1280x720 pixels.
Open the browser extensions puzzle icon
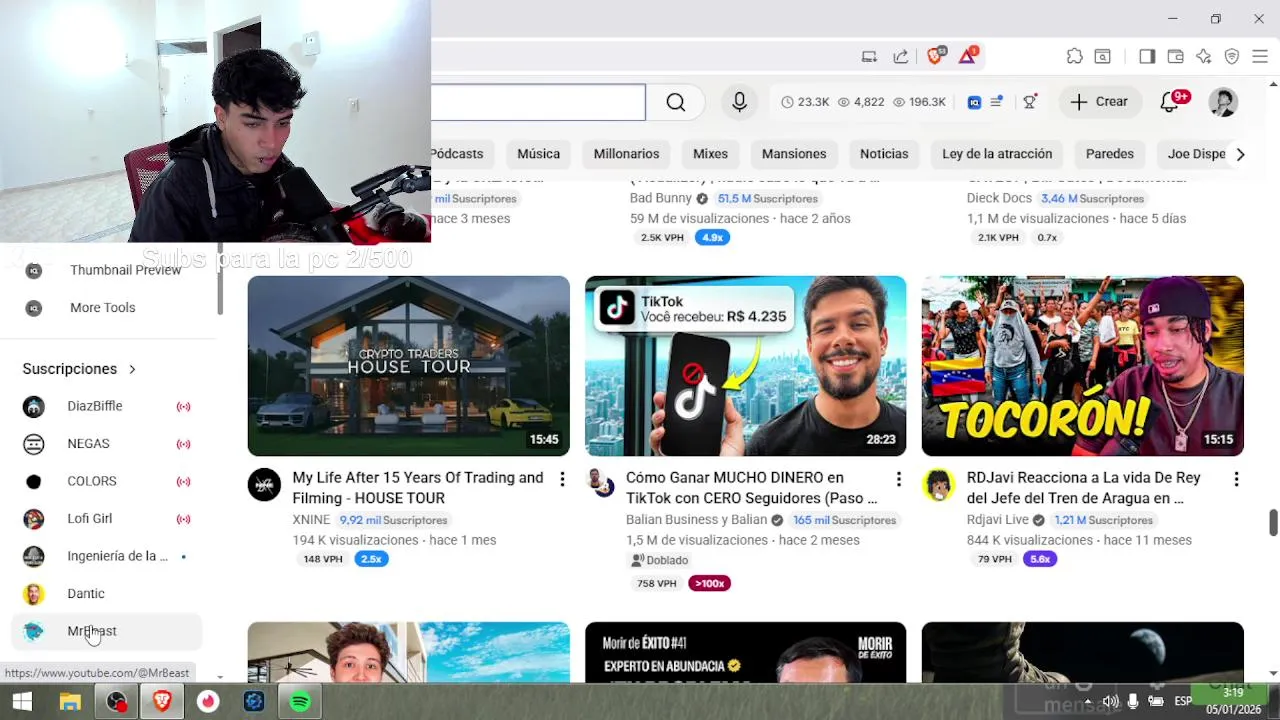click(1074, 57)
